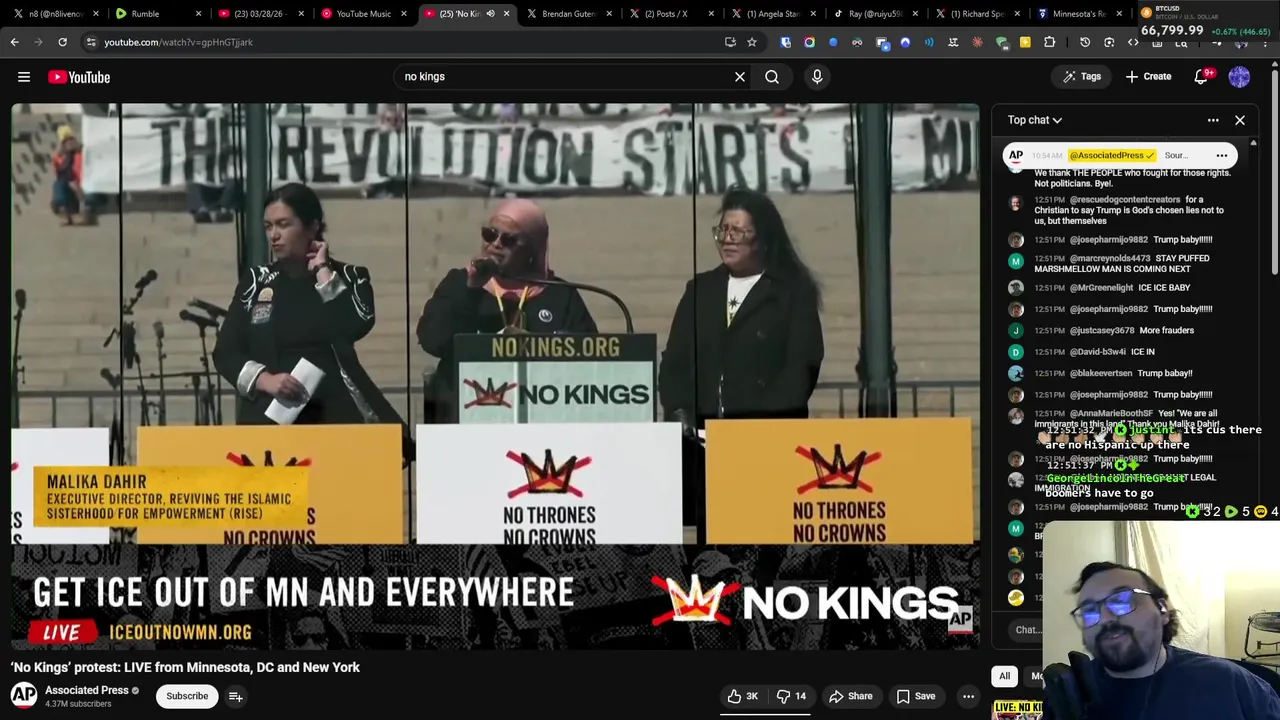The height and width of the screenshot is (720, 1280).
Task: Click the Associated Press channel avatar
Action: [24, 696]
